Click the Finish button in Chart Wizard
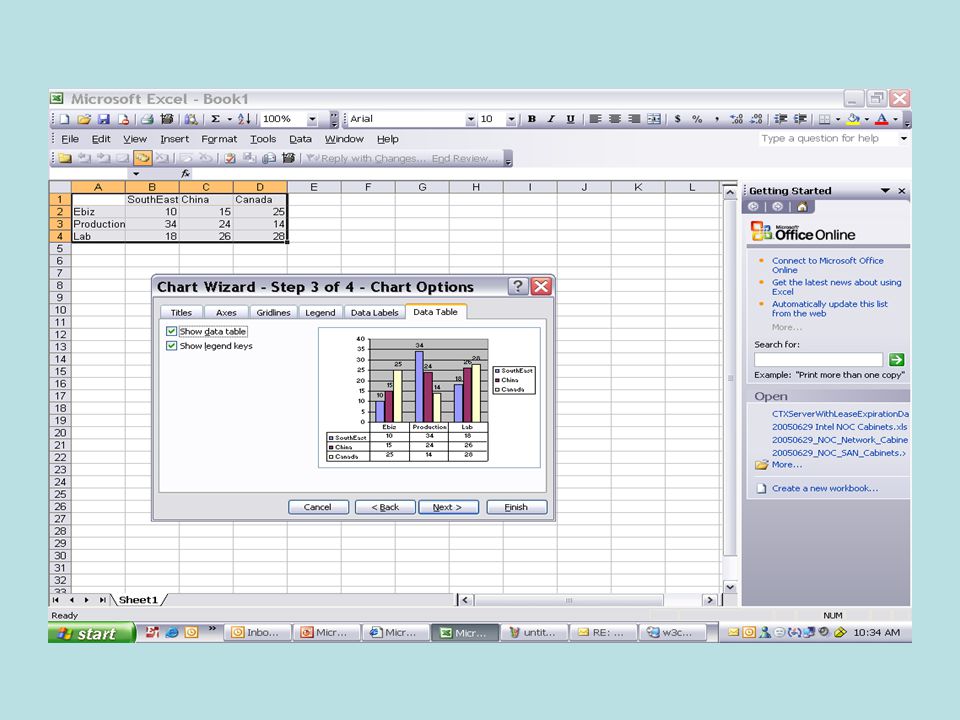Viewport: 960px width, 720px height. (516, 507)
